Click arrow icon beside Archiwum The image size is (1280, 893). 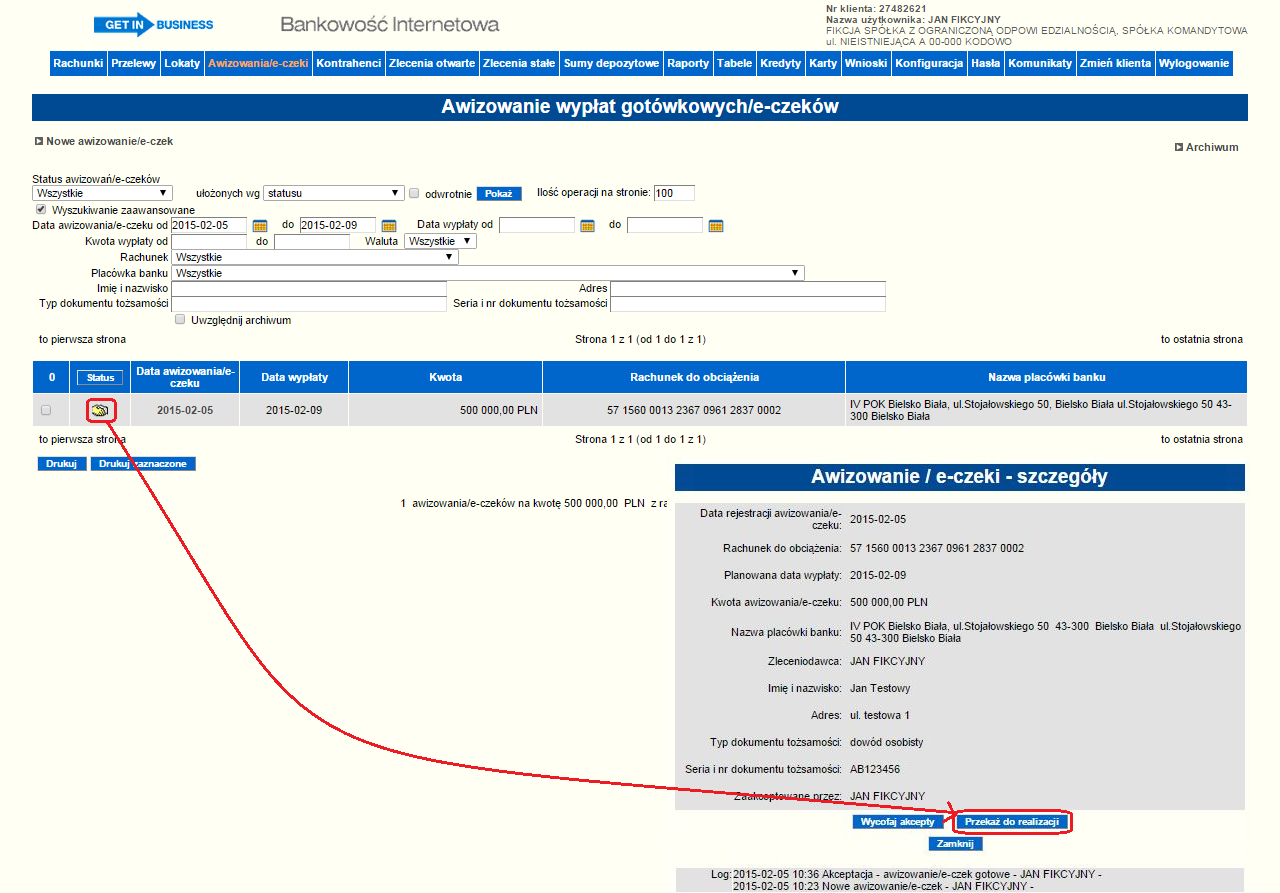[1179, 147]
